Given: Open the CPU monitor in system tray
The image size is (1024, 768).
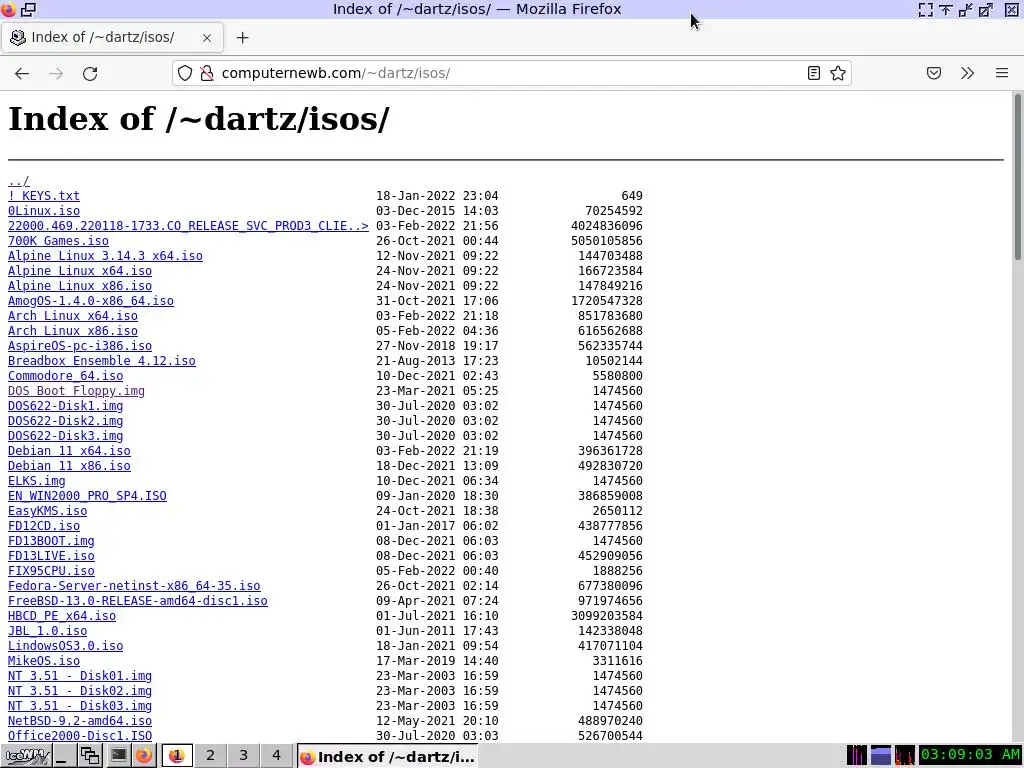Looking at the screenshot, I should pos(856,756).
